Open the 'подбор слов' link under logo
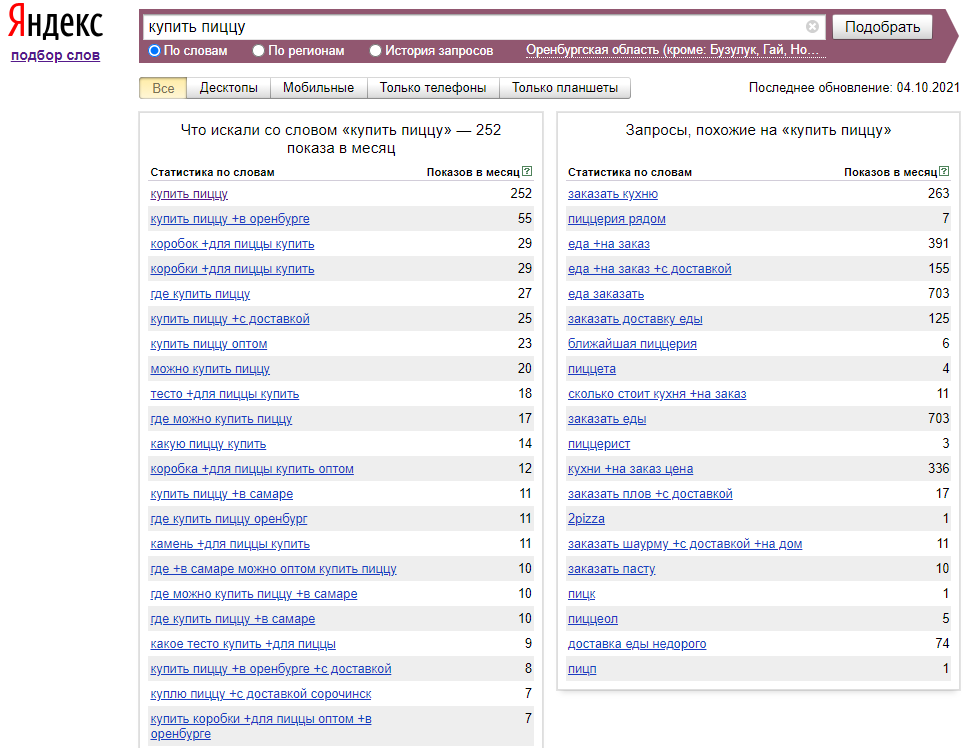This screenshot has width=979, height=748. click(x=55, y=55)
